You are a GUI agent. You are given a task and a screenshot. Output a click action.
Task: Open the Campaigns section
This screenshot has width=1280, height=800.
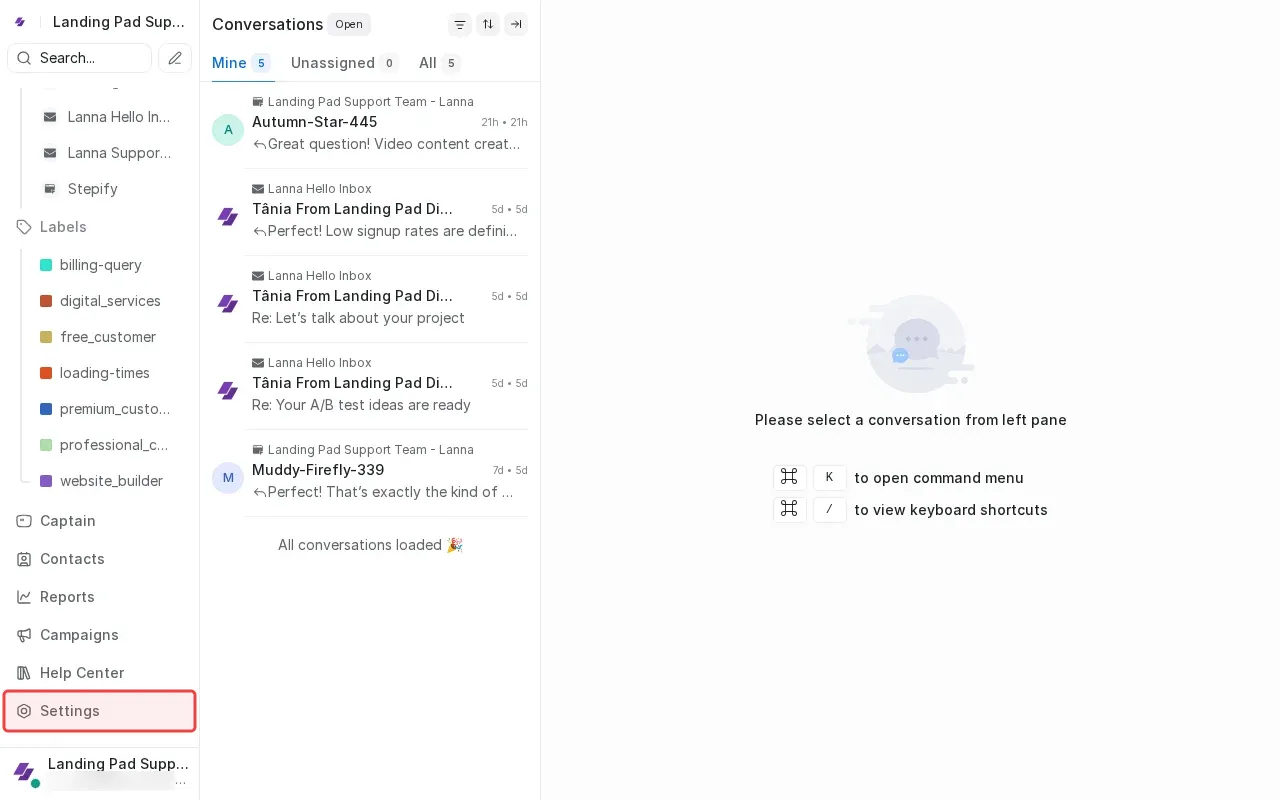79,635
